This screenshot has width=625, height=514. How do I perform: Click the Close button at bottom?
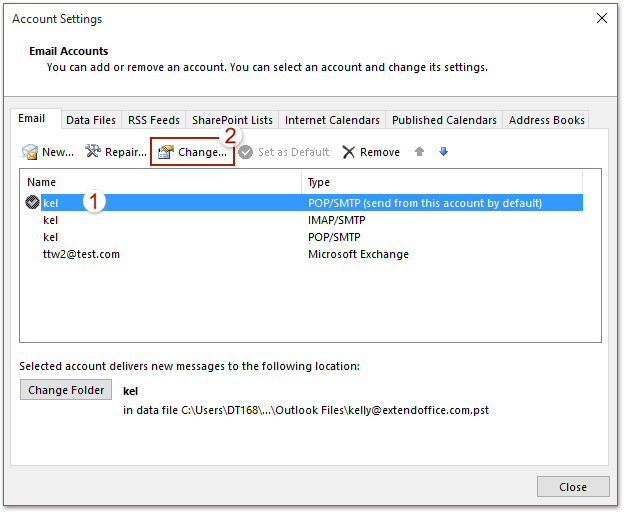pos(573,487)
